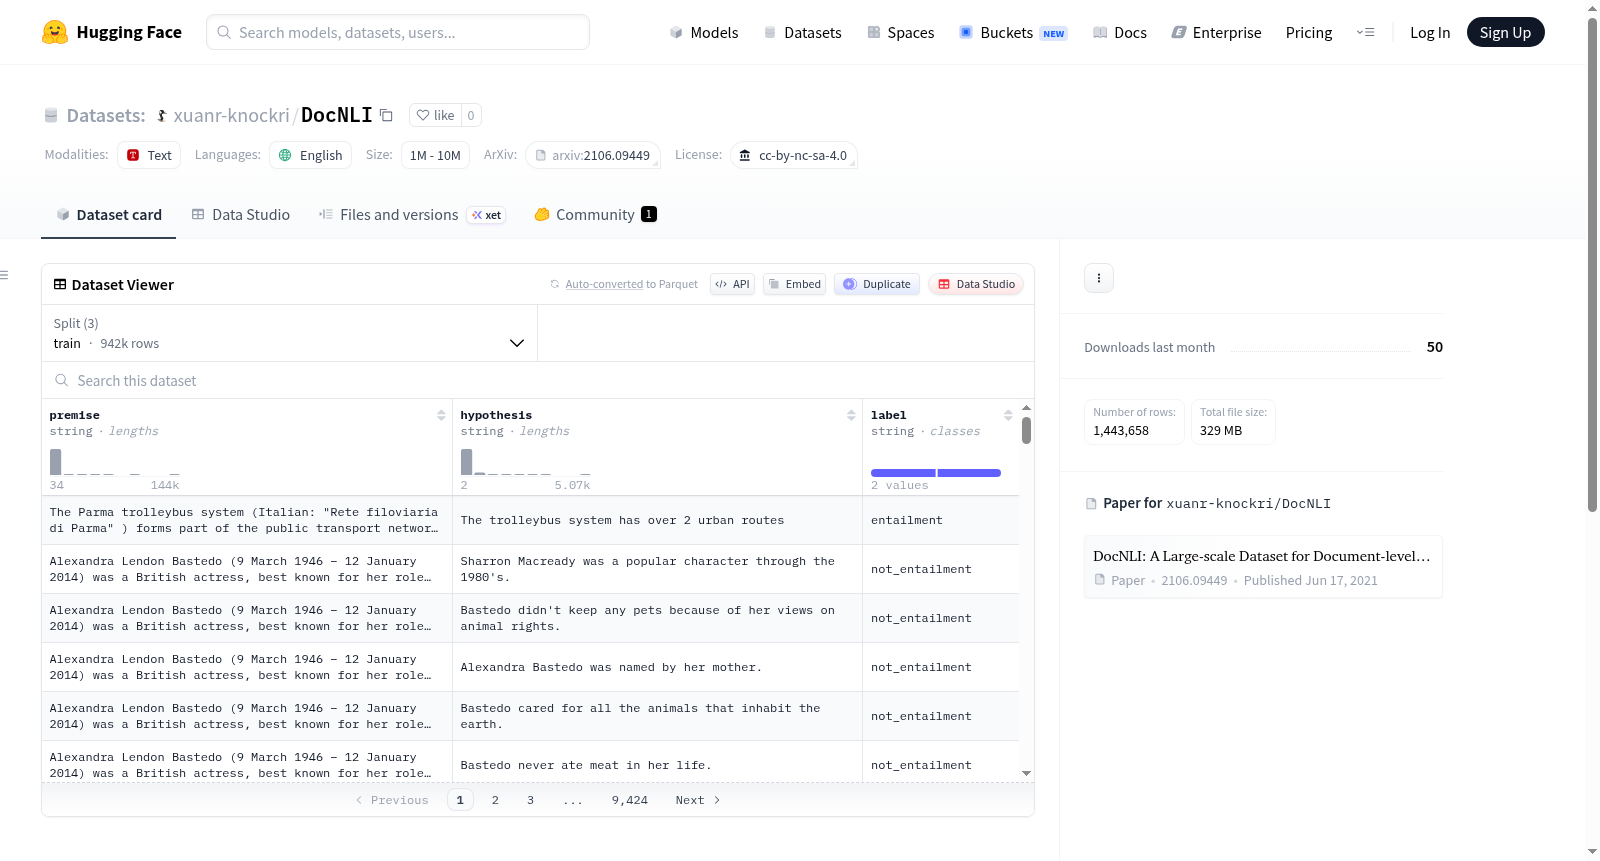Screen dimensions: 1600x861
Task: Click the Text modality tag
Action: [x=149, y=155]
